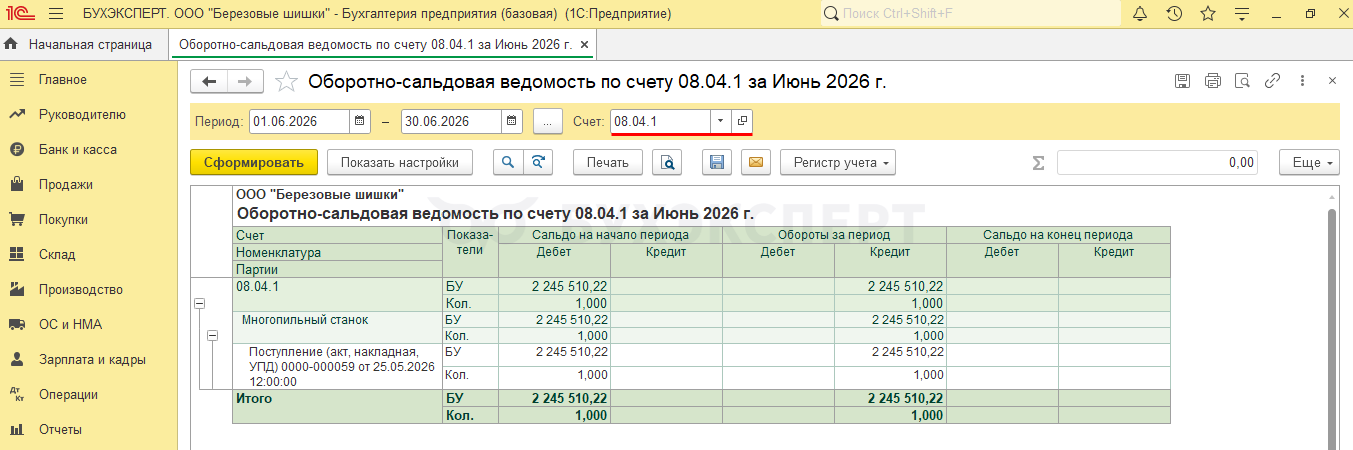The image size is (1353, 450).
Task: Select the Поступление (акт, накладная, УПД) cell
Action: (x=337, y=367)
